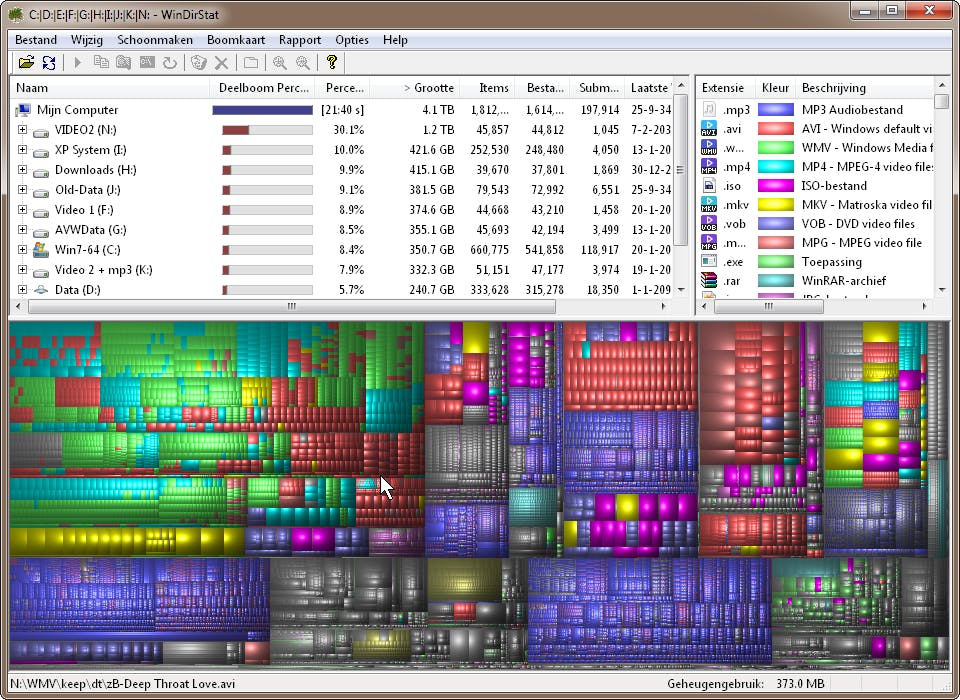Expand the VIDEO2 (N:) drive node

[22, 130]
